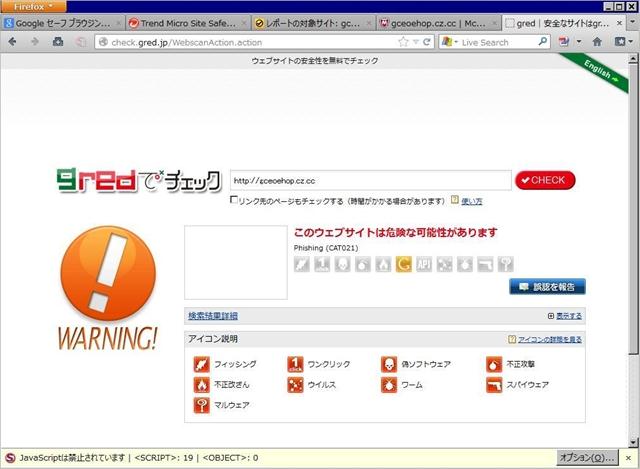Open the Firefox application menu button
This screenshot has height=469, width=640.
coord(33,7)
